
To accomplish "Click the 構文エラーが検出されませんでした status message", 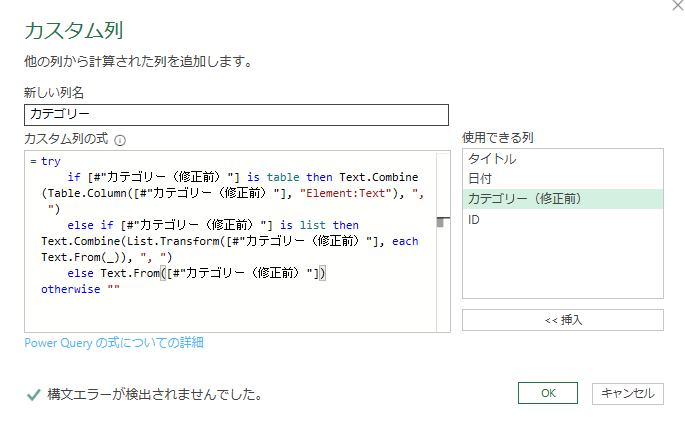I will click(155, 394).
